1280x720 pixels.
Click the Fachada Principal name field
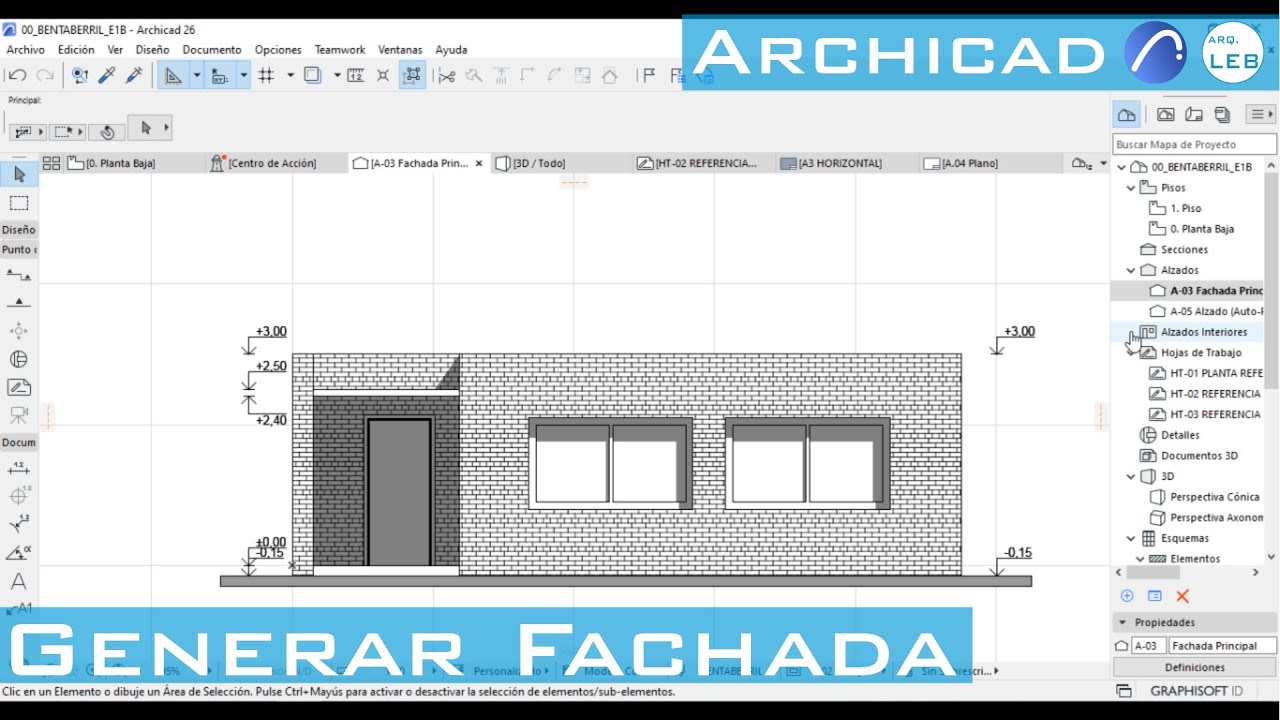(1222, 646)
